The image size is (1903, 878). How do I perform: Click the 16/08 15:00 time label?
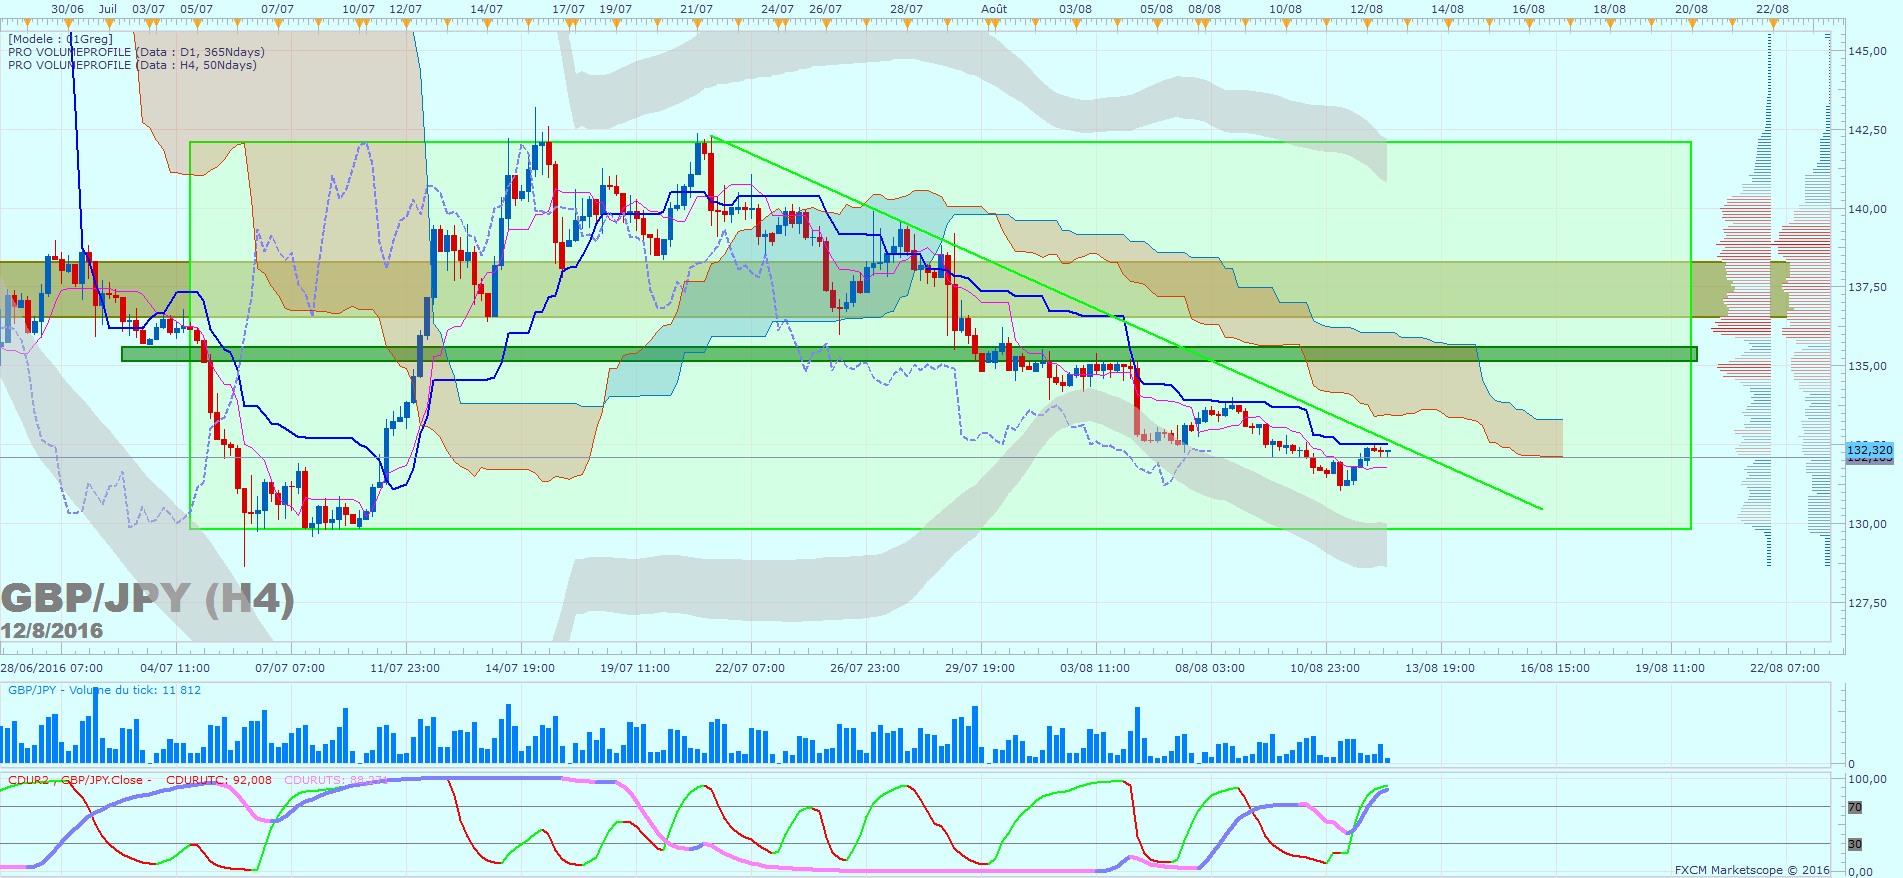coord(1555,668)
